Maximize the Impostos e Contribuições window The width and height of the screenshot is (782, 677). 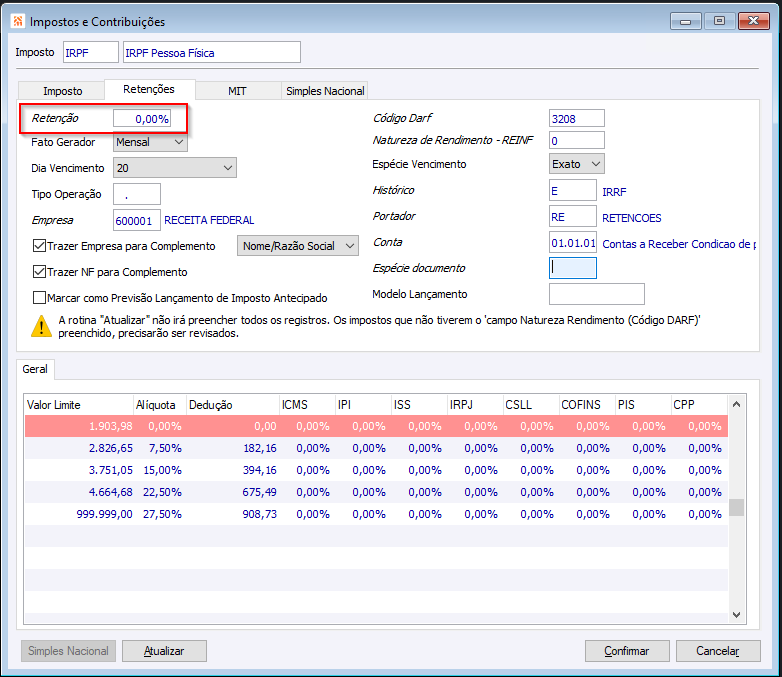(x=719, y=21)
